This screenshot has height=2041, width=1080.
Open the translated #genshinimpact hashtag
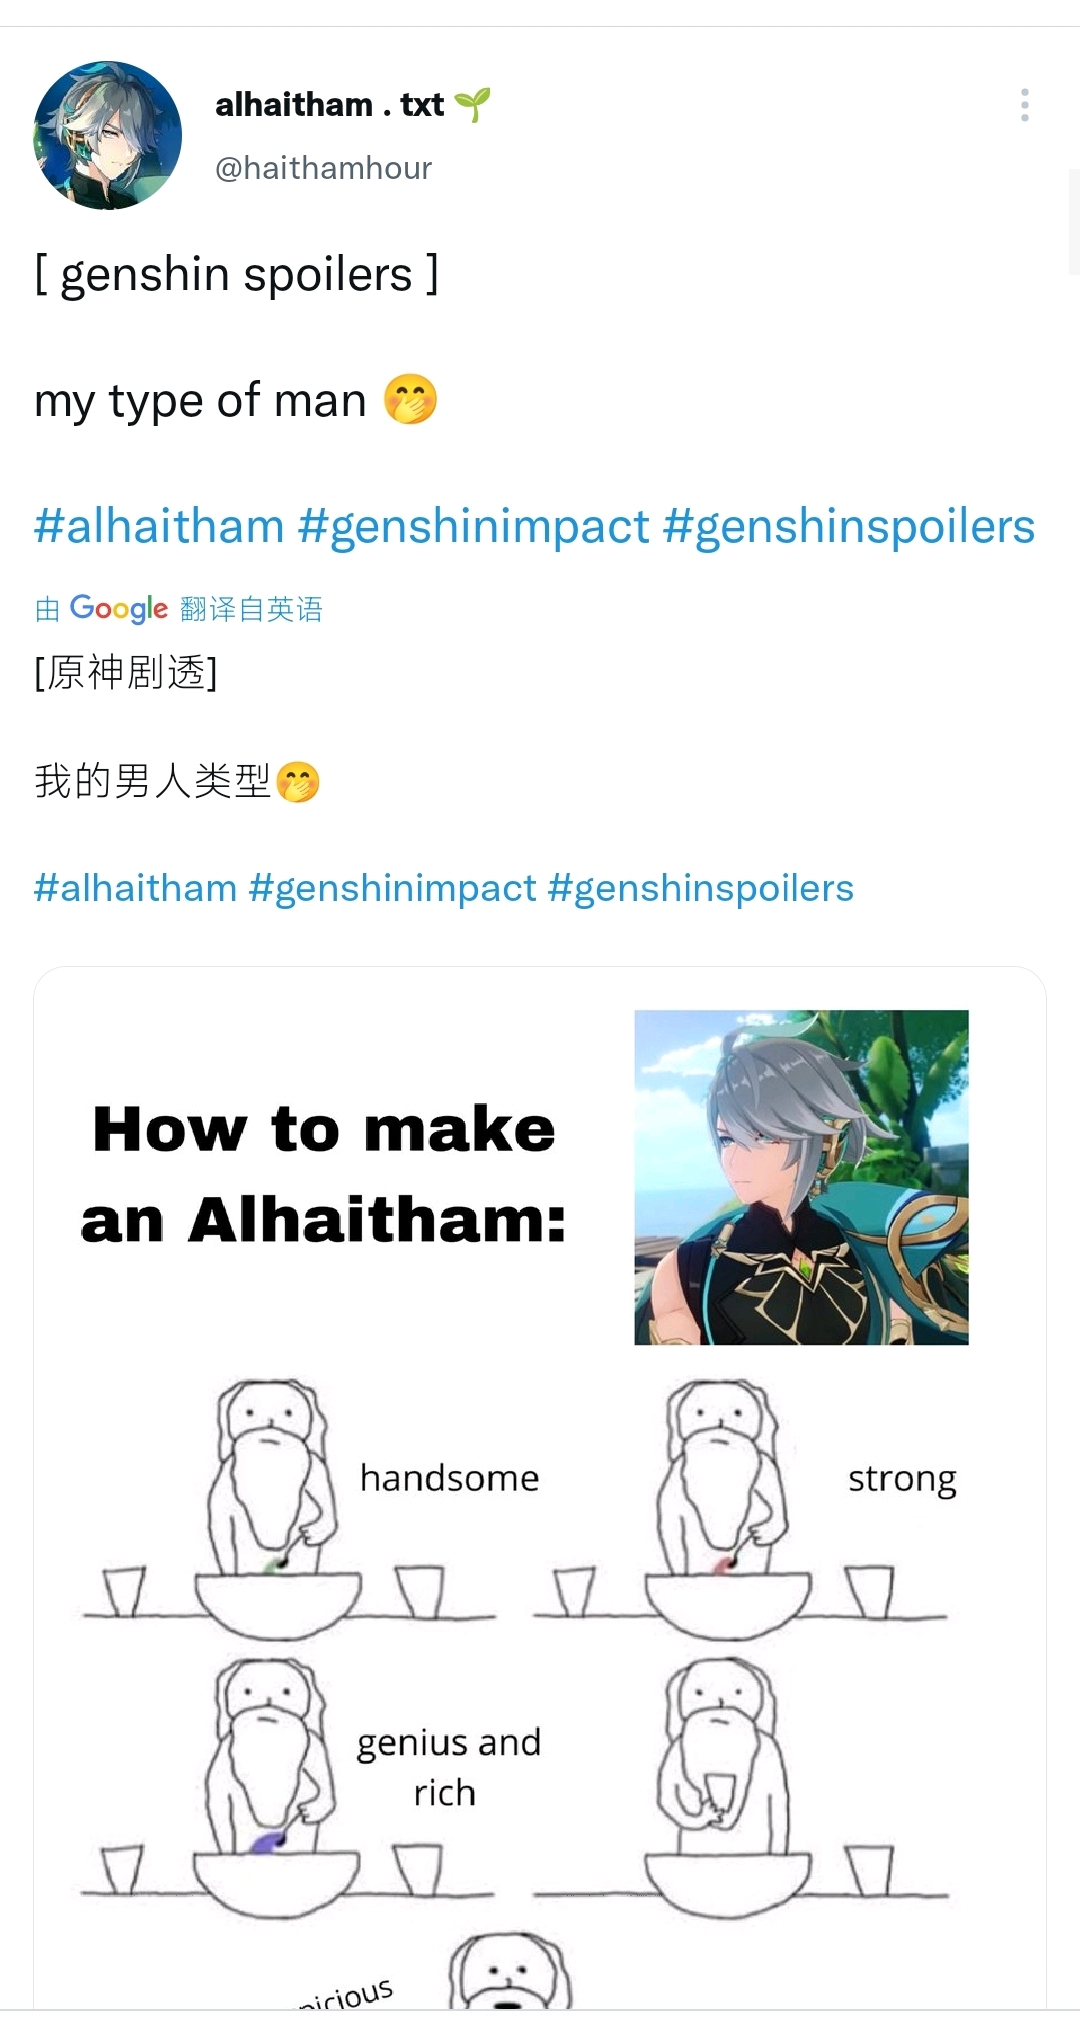pyautogui.click(x=392, y=888)
